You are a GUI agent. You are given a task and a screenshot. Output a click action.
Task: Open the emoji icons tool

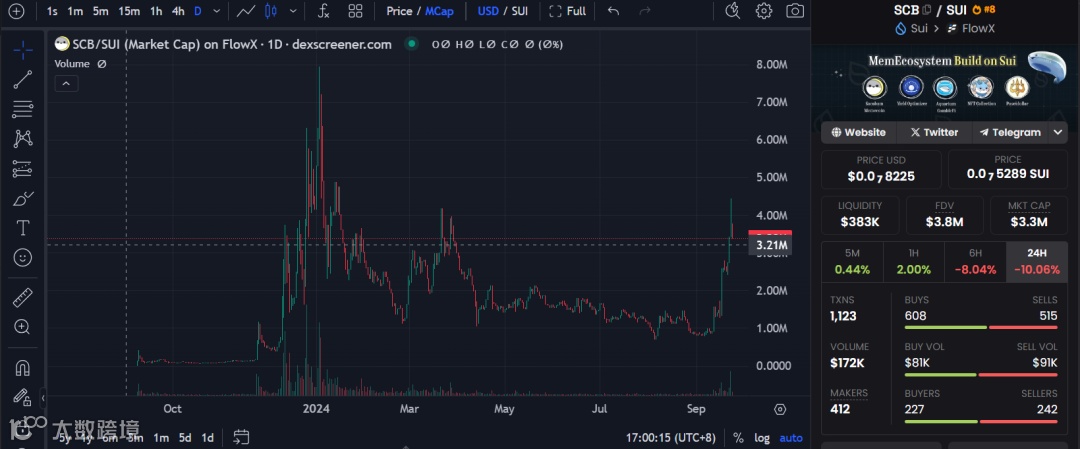point(23,258)
